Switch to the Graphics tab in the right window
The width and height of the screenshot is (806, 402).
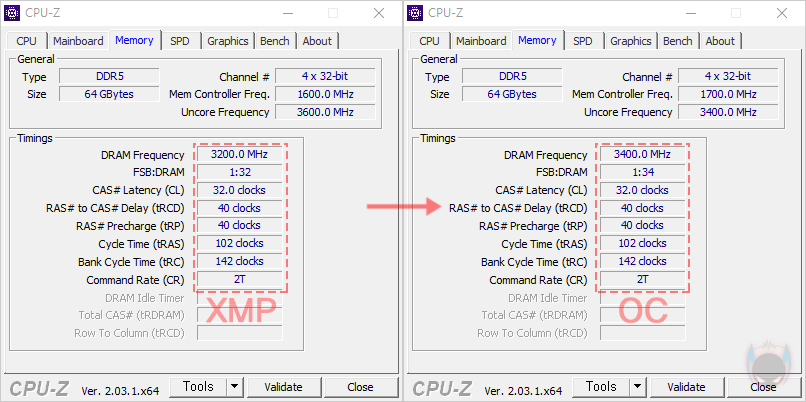coord(631,41)
